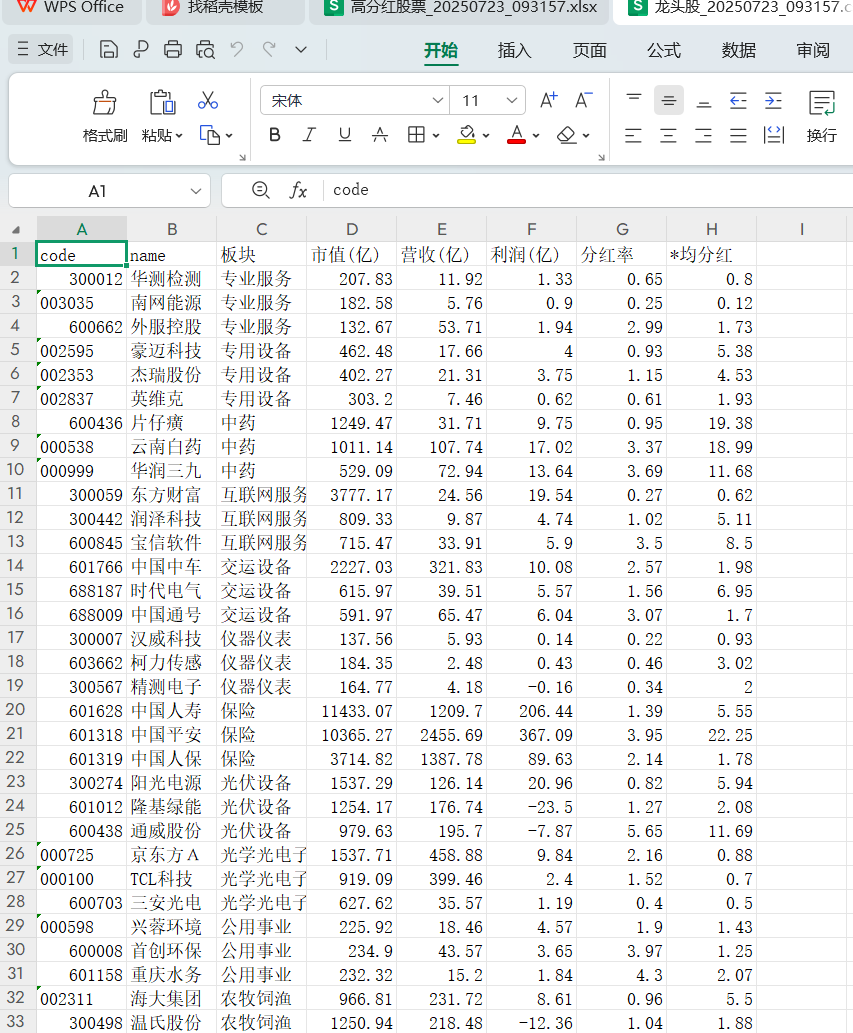The image size is (853, 1033).
Task: Click the Select All corner triangle
Action: click(x=16, y=229)
